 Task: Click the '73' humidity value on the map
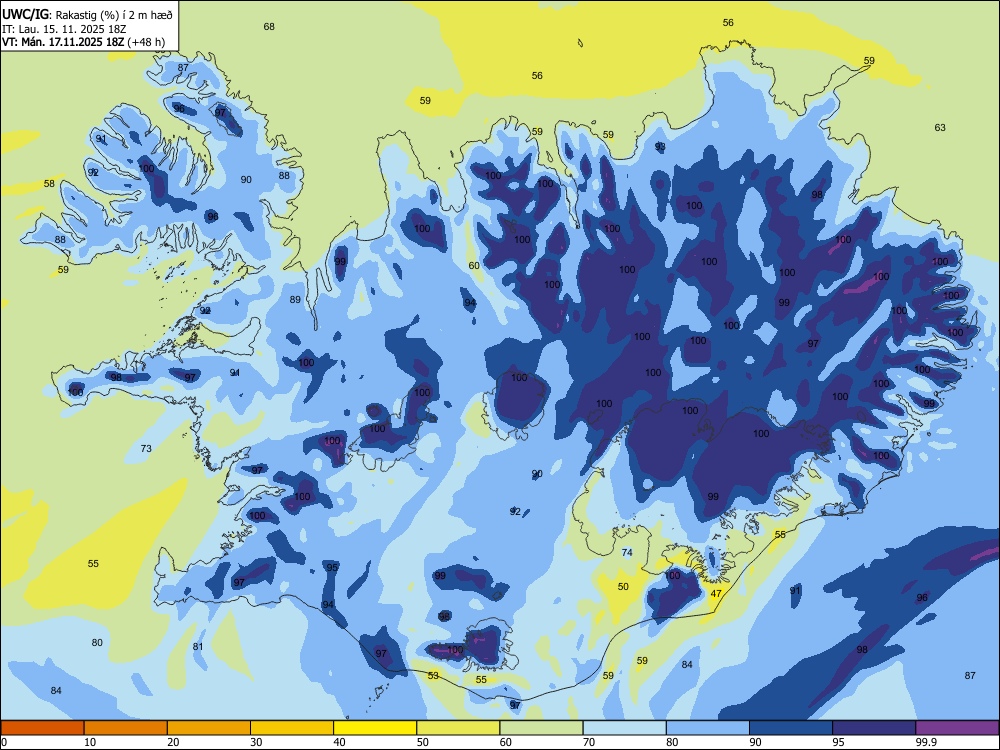click(146, 449)
